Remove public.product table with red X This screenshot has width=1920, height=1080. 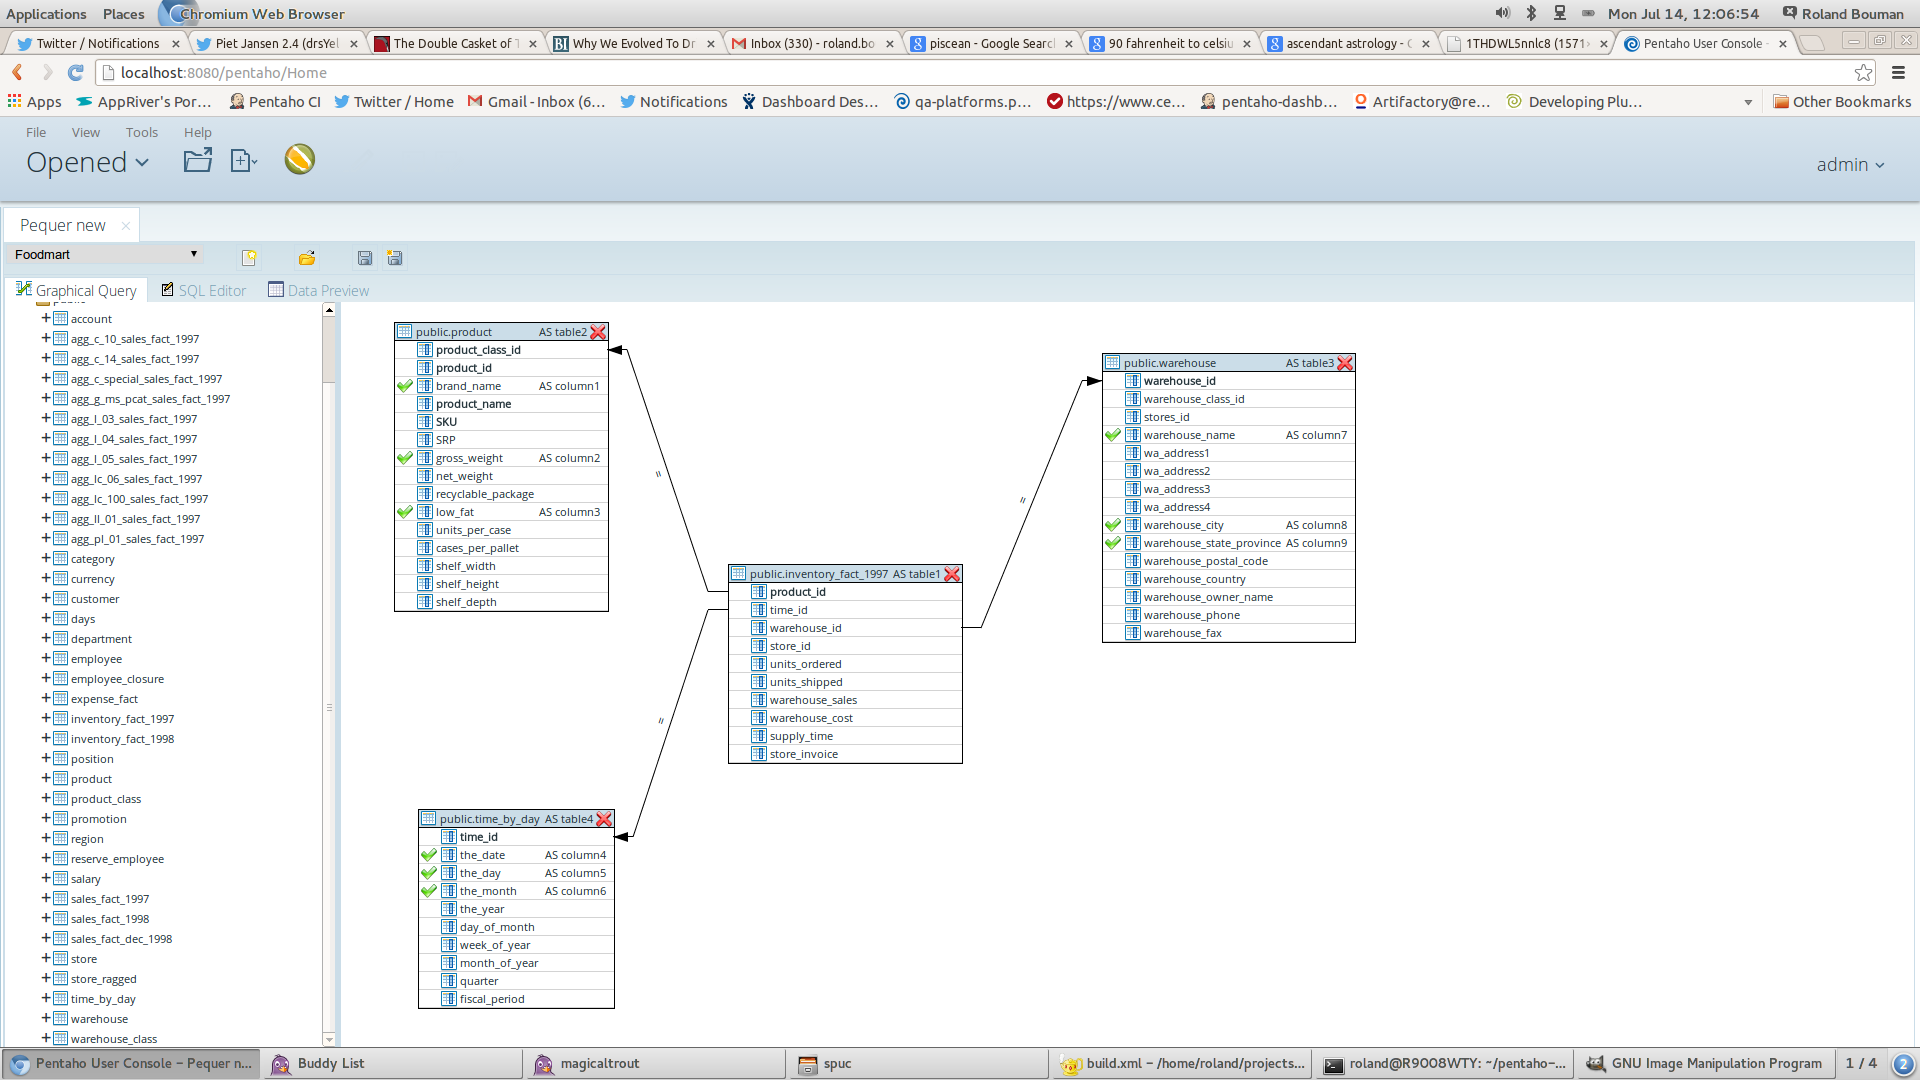tap(598, 332)
